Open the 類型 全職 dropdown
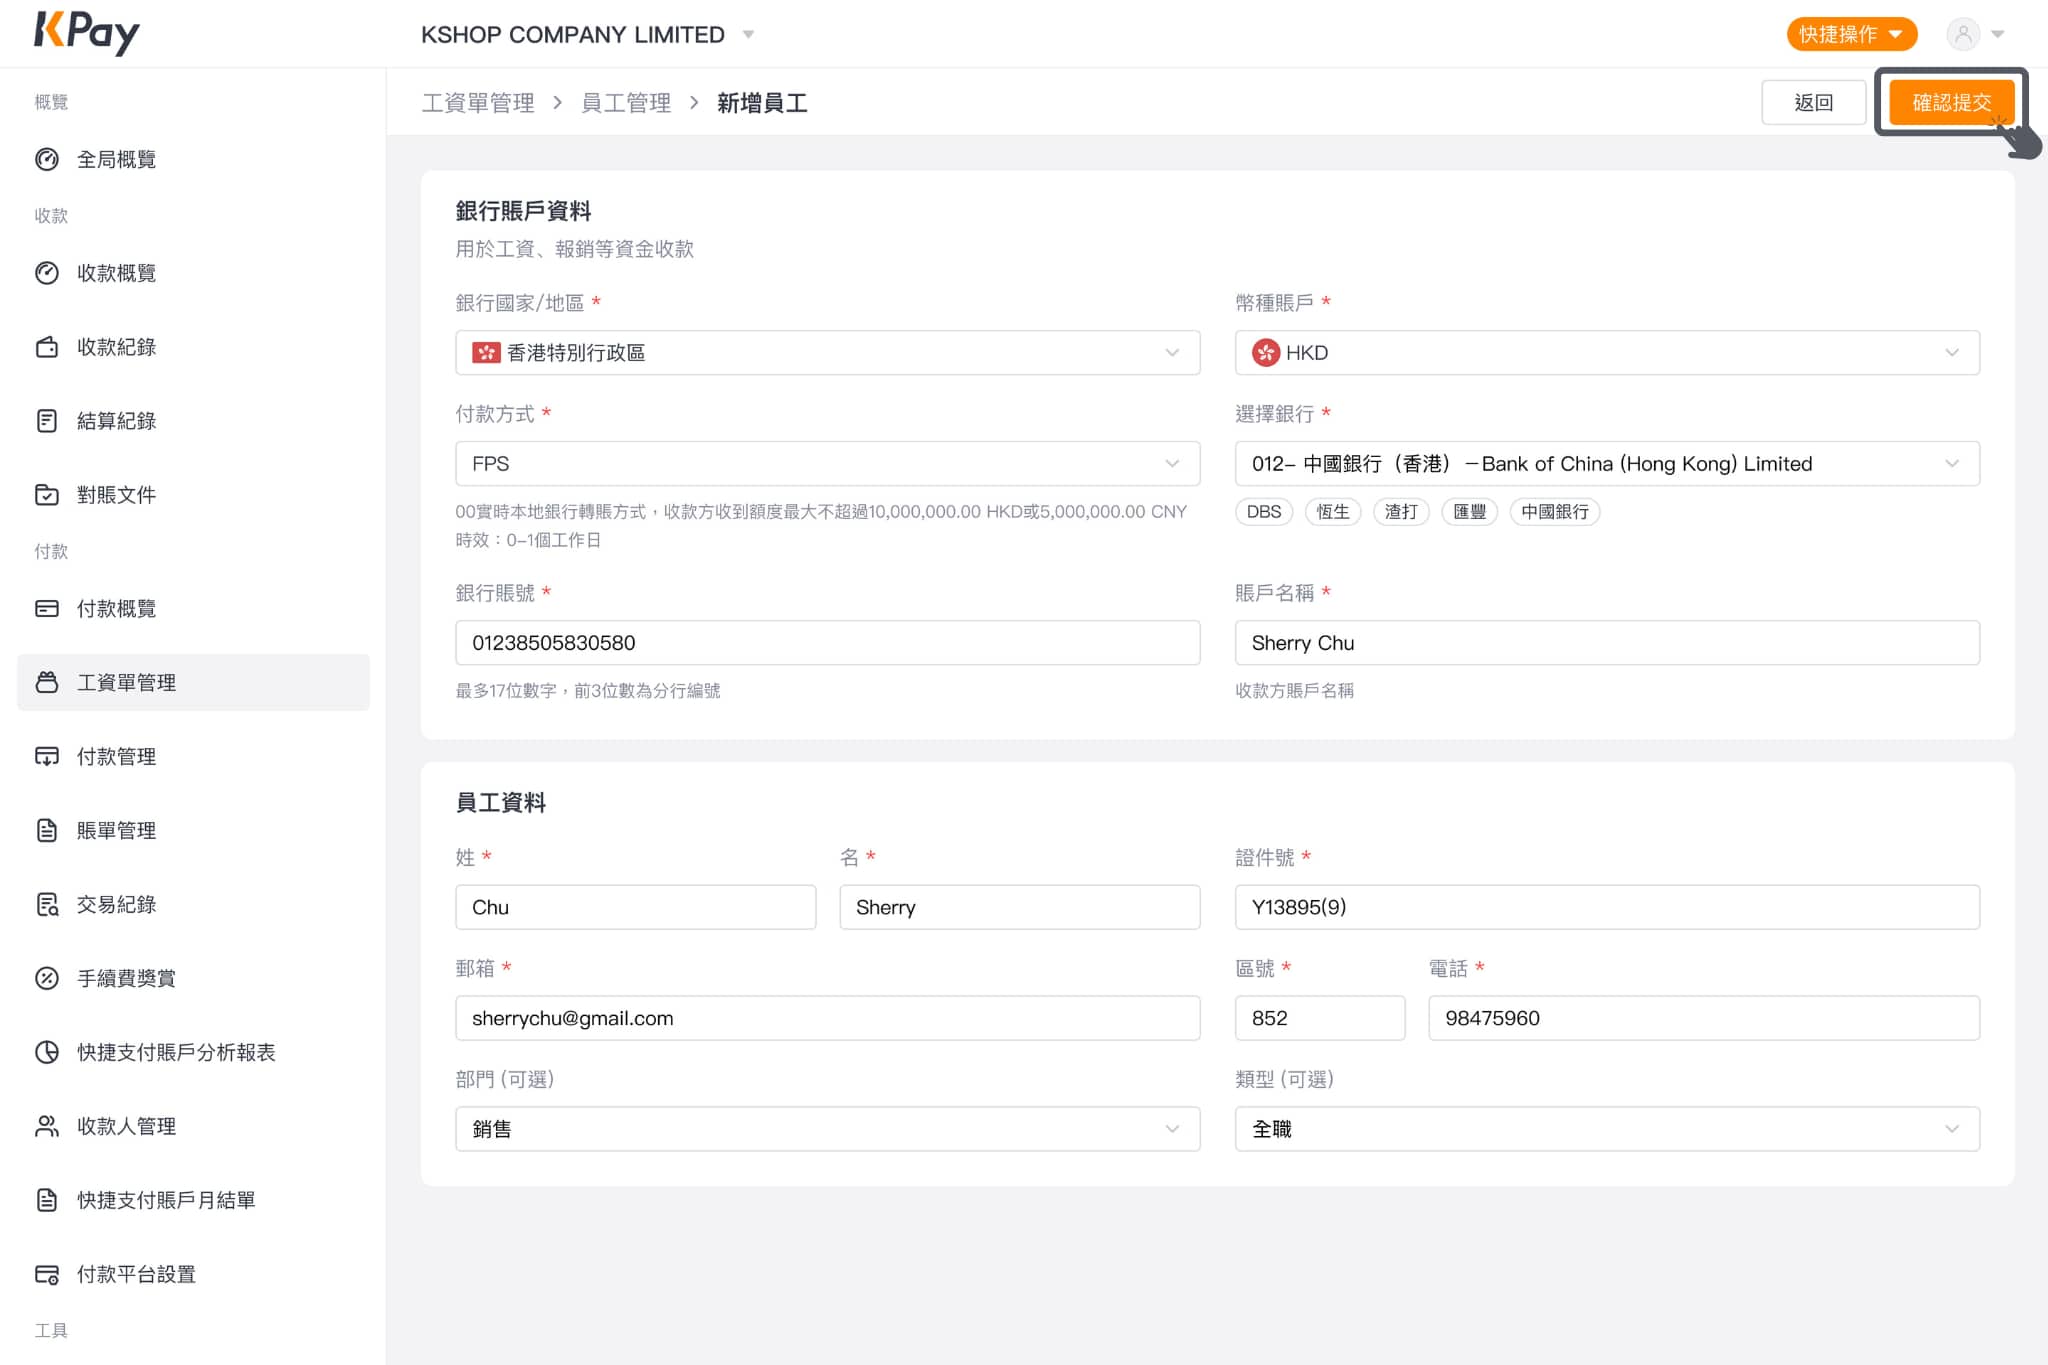Image resolution: width=2048 pixels, height=1365 pixels. click(x=1607, y=1129)
